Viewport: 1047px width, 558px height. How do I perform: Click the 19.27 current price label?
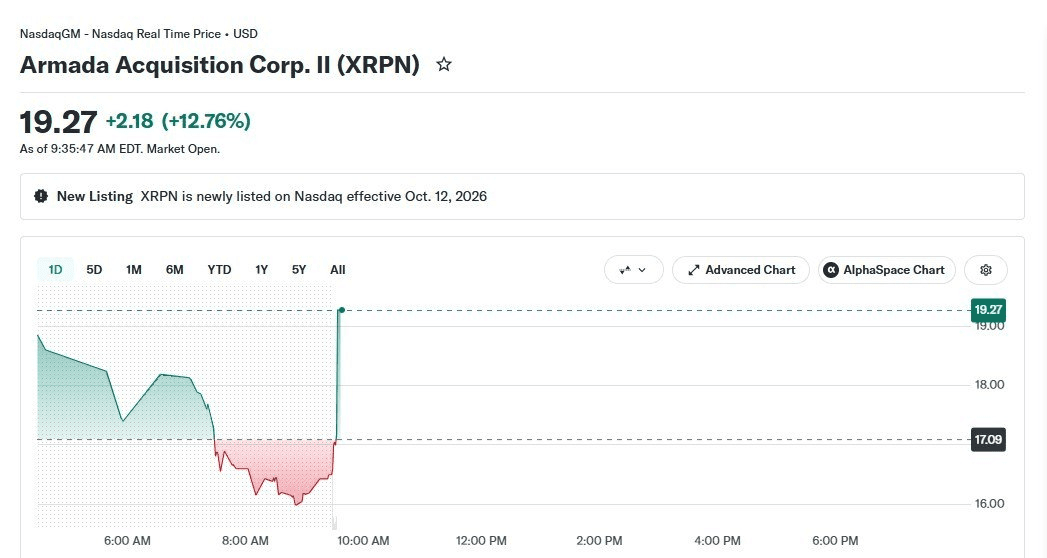pos(988,310)
